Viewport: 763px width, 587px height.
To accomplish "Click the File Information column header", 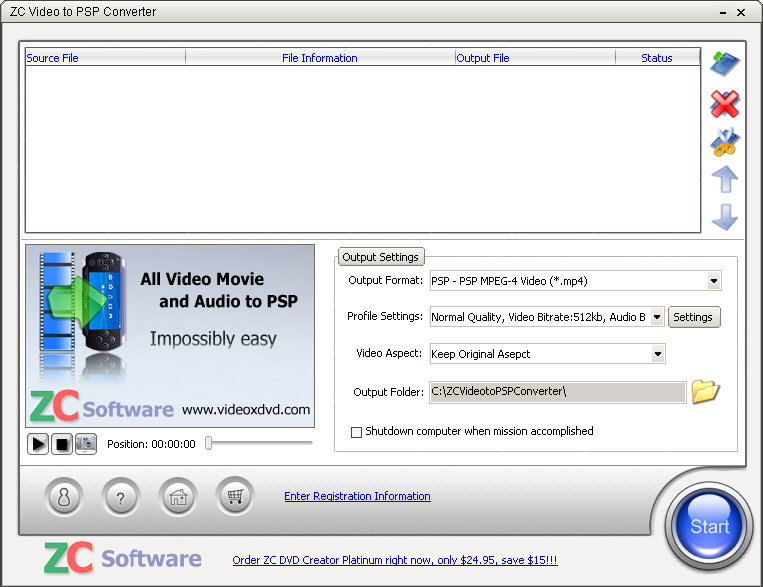I will click(x=320, y=58).
